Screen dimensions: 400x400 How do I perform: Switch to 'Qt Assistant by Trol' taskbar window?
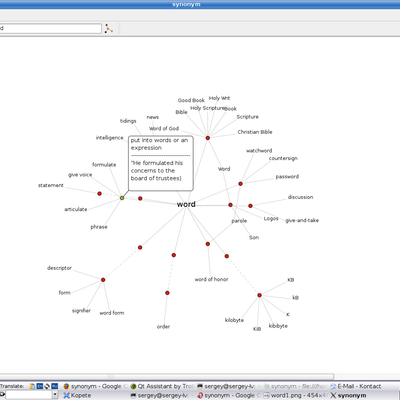(162, 386)
